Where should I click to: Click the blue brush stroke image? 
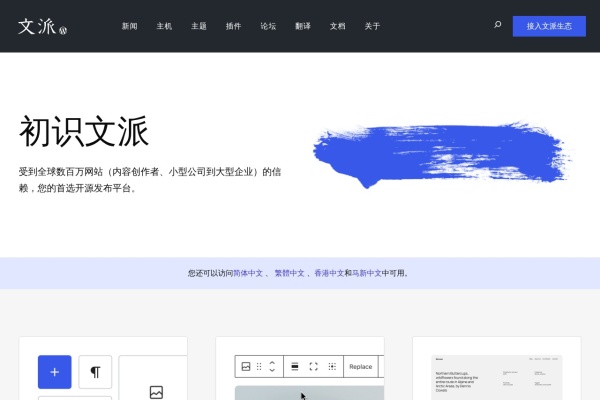pos(443,155)
